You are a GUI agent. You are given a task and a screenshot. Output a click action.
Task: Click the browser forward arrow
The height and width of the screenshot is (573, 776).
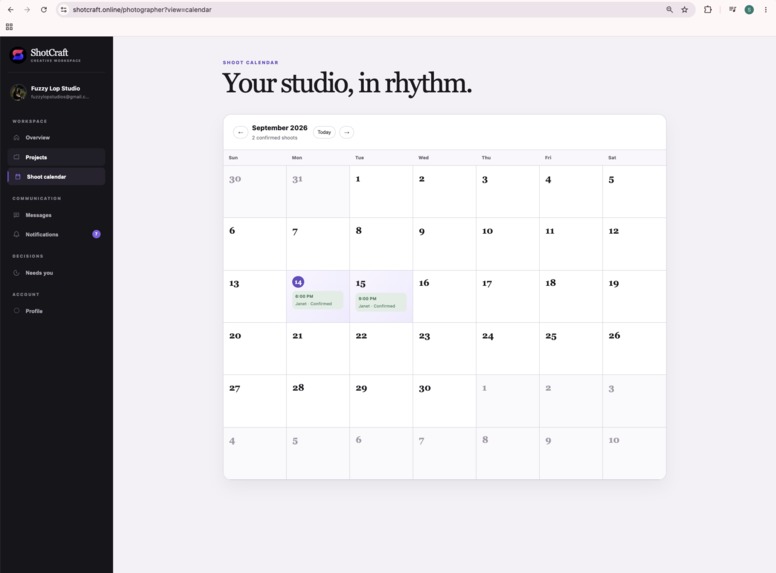click(x=27, y=9)
